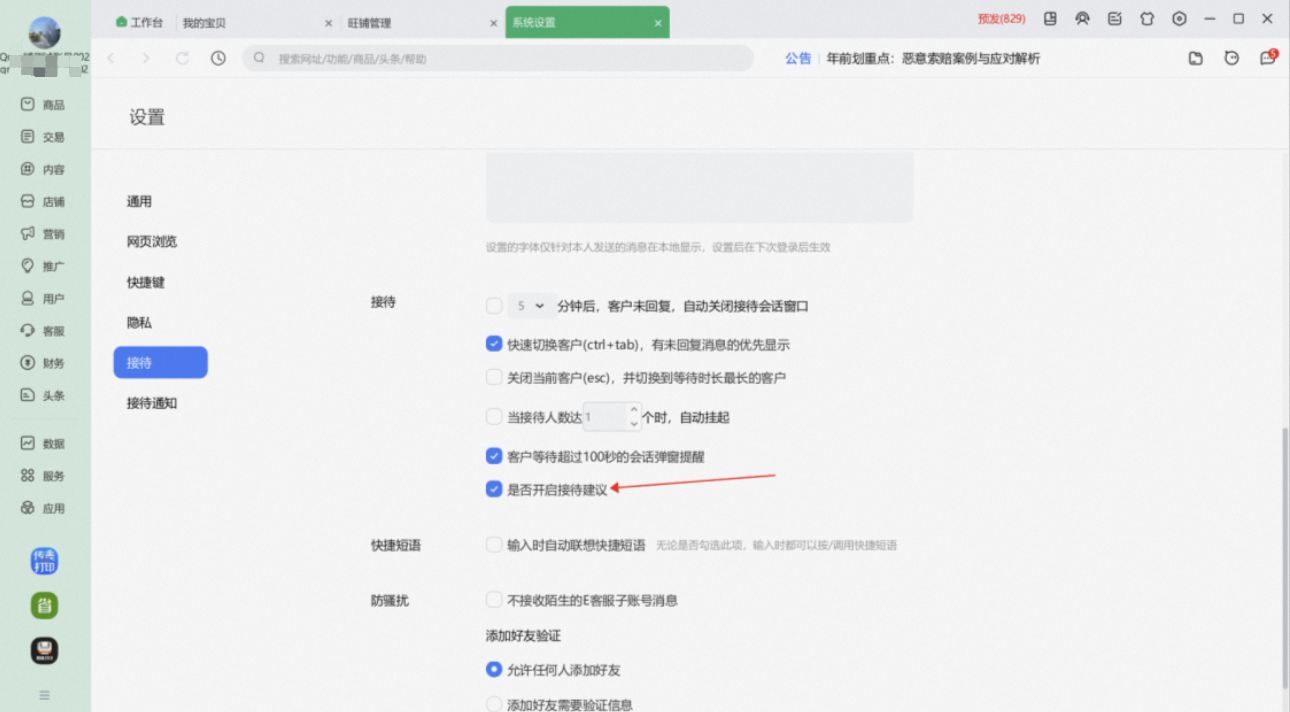This screenshot has height=712, width=1290.
Task: Close the 旺铺管理 tab
Action: tap(493, 23)
